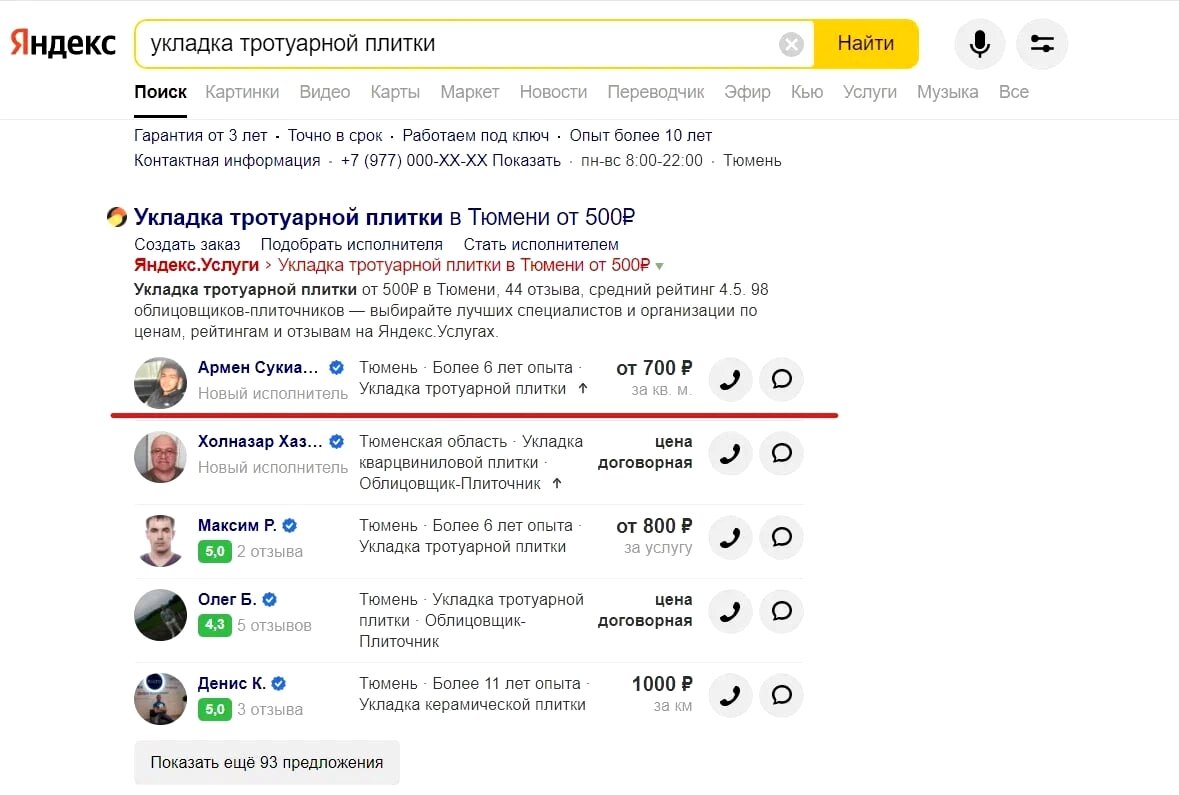
Task: Click the verified badge next to Олег Б.
Action: coord(270,599)
